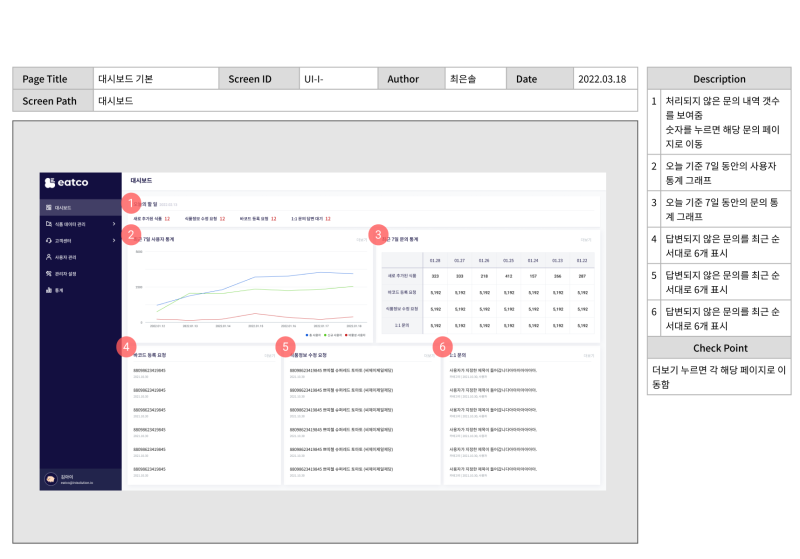800x559 pixels.
Task: Click the user profile avatar at sidebar bottom
Action: (x=50, y=480)
